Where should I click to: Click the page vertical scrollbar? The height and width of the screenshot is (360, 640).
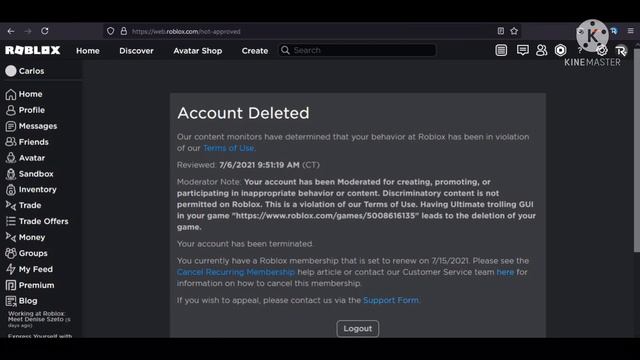[x=637, y=151]
